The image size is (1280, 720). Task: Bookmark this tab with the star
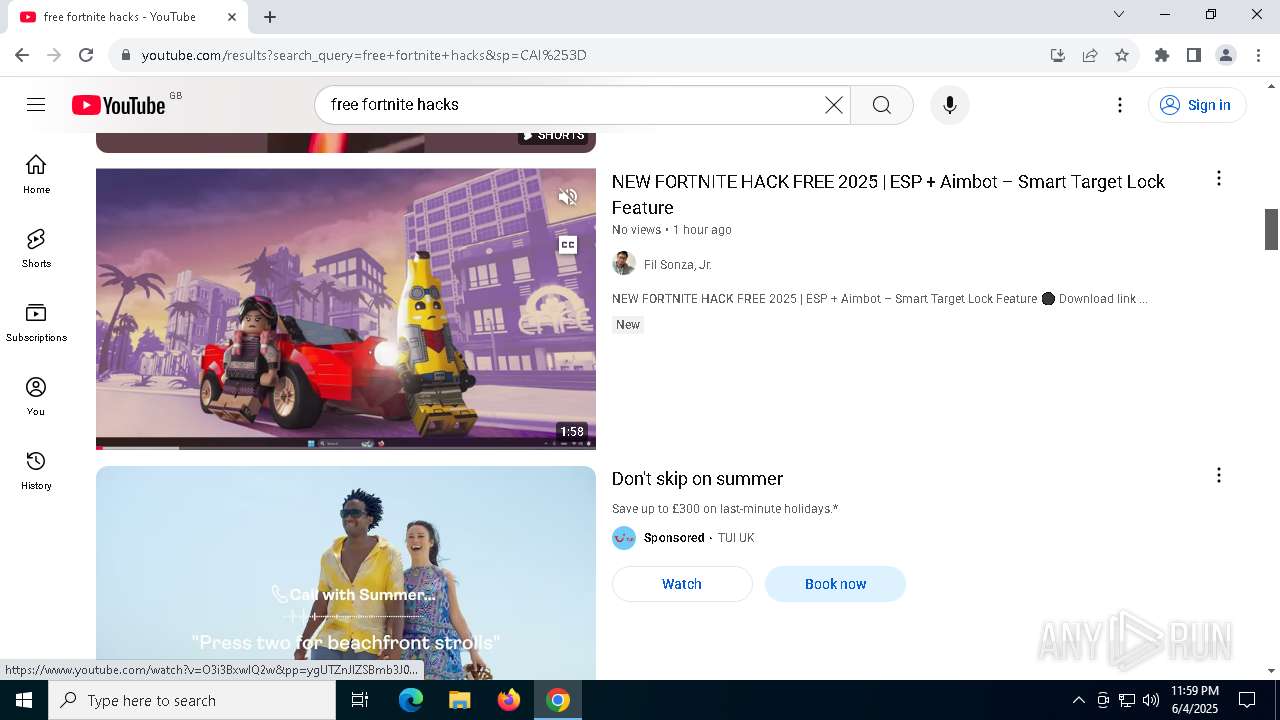coord(1122,55)
